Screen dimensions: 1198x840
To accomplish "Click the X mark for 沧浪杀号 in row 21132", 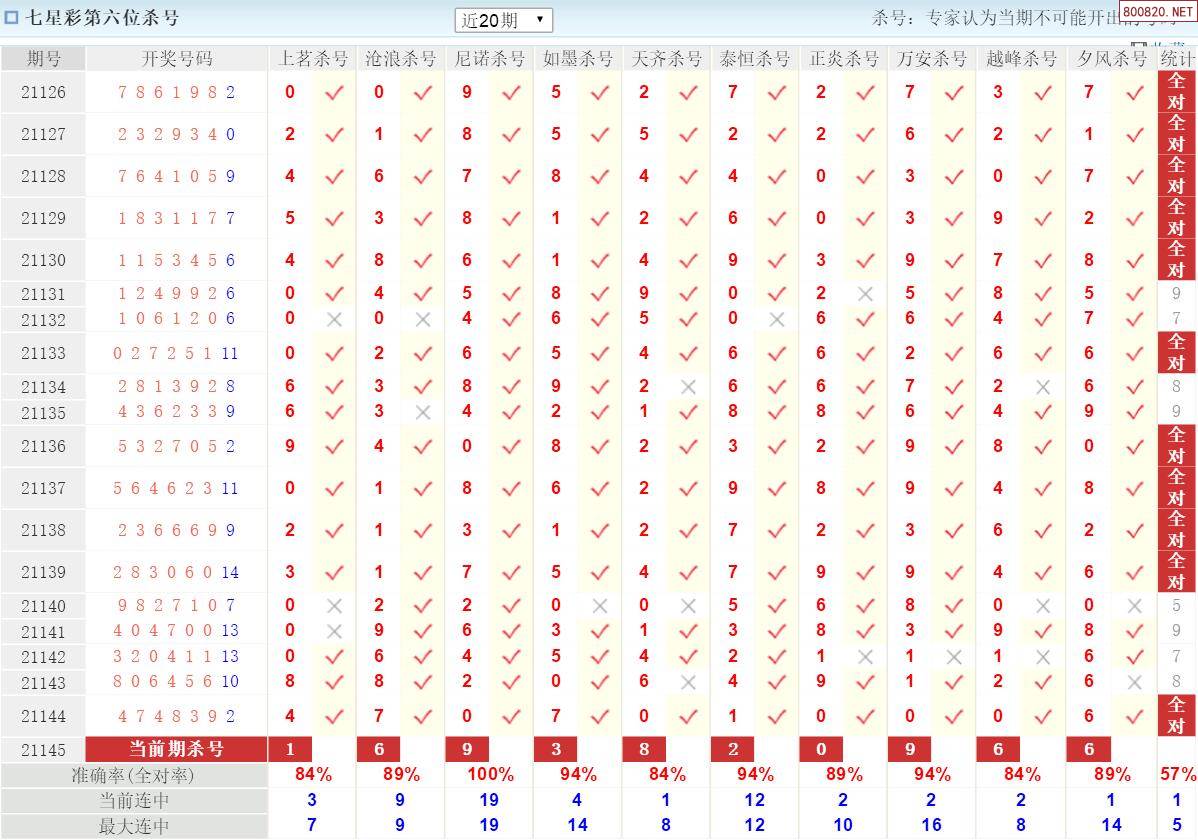I will point(423,319).
